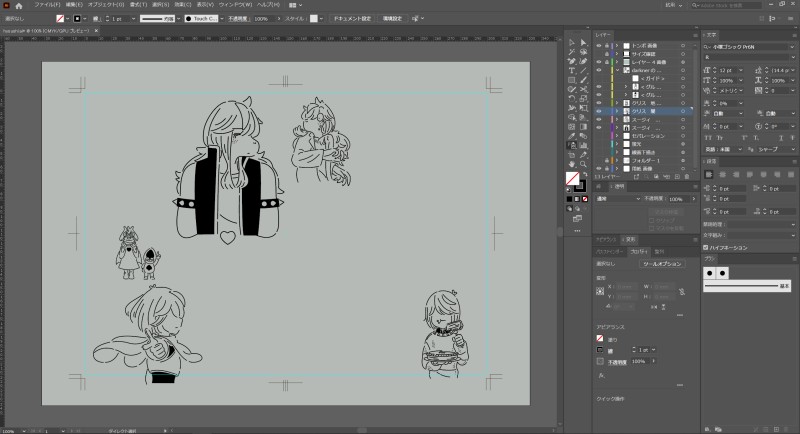Select the Zoom magnifier tool
Image resolution: width=800 pixels, height=434 pixels.
(583, 163)
